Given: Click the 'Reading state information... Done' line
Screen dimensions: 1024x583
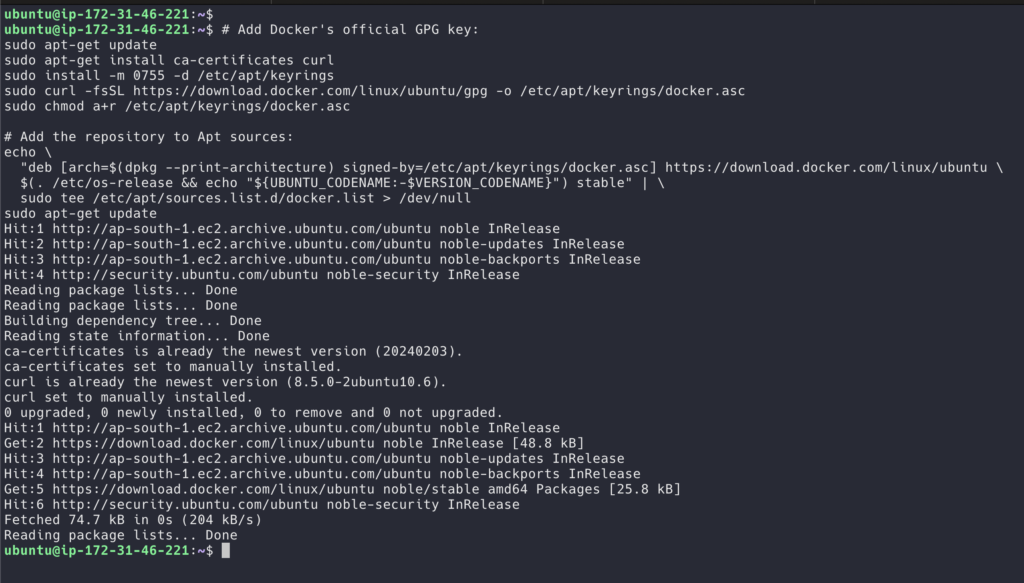Looking at the screenshot, I should click(x=136, y=336).
